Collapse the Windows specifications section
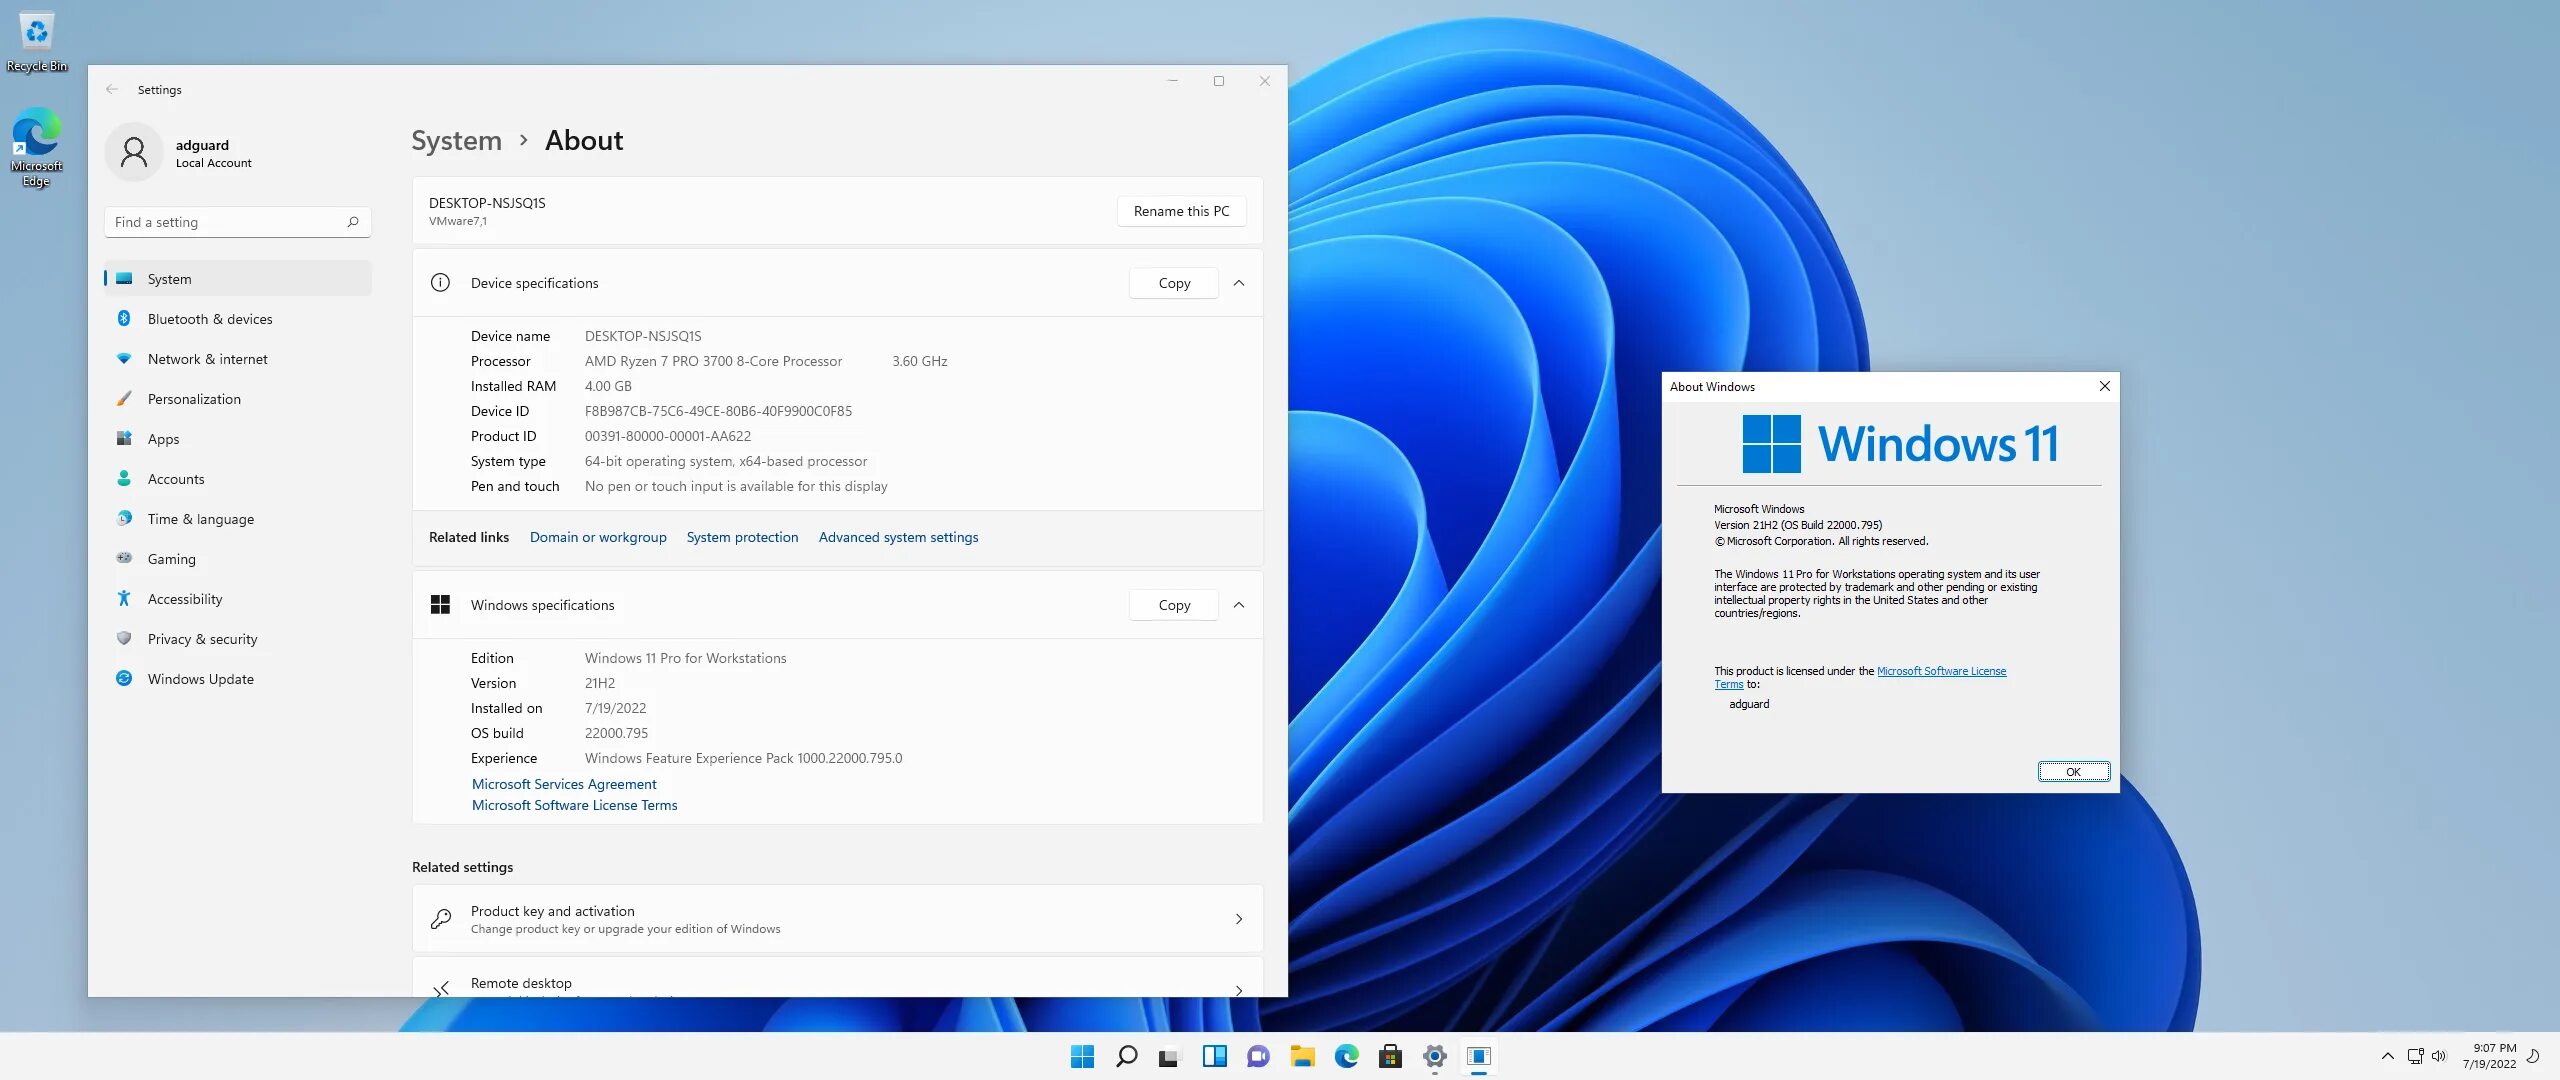2560x1080 pixels. 1239,605
